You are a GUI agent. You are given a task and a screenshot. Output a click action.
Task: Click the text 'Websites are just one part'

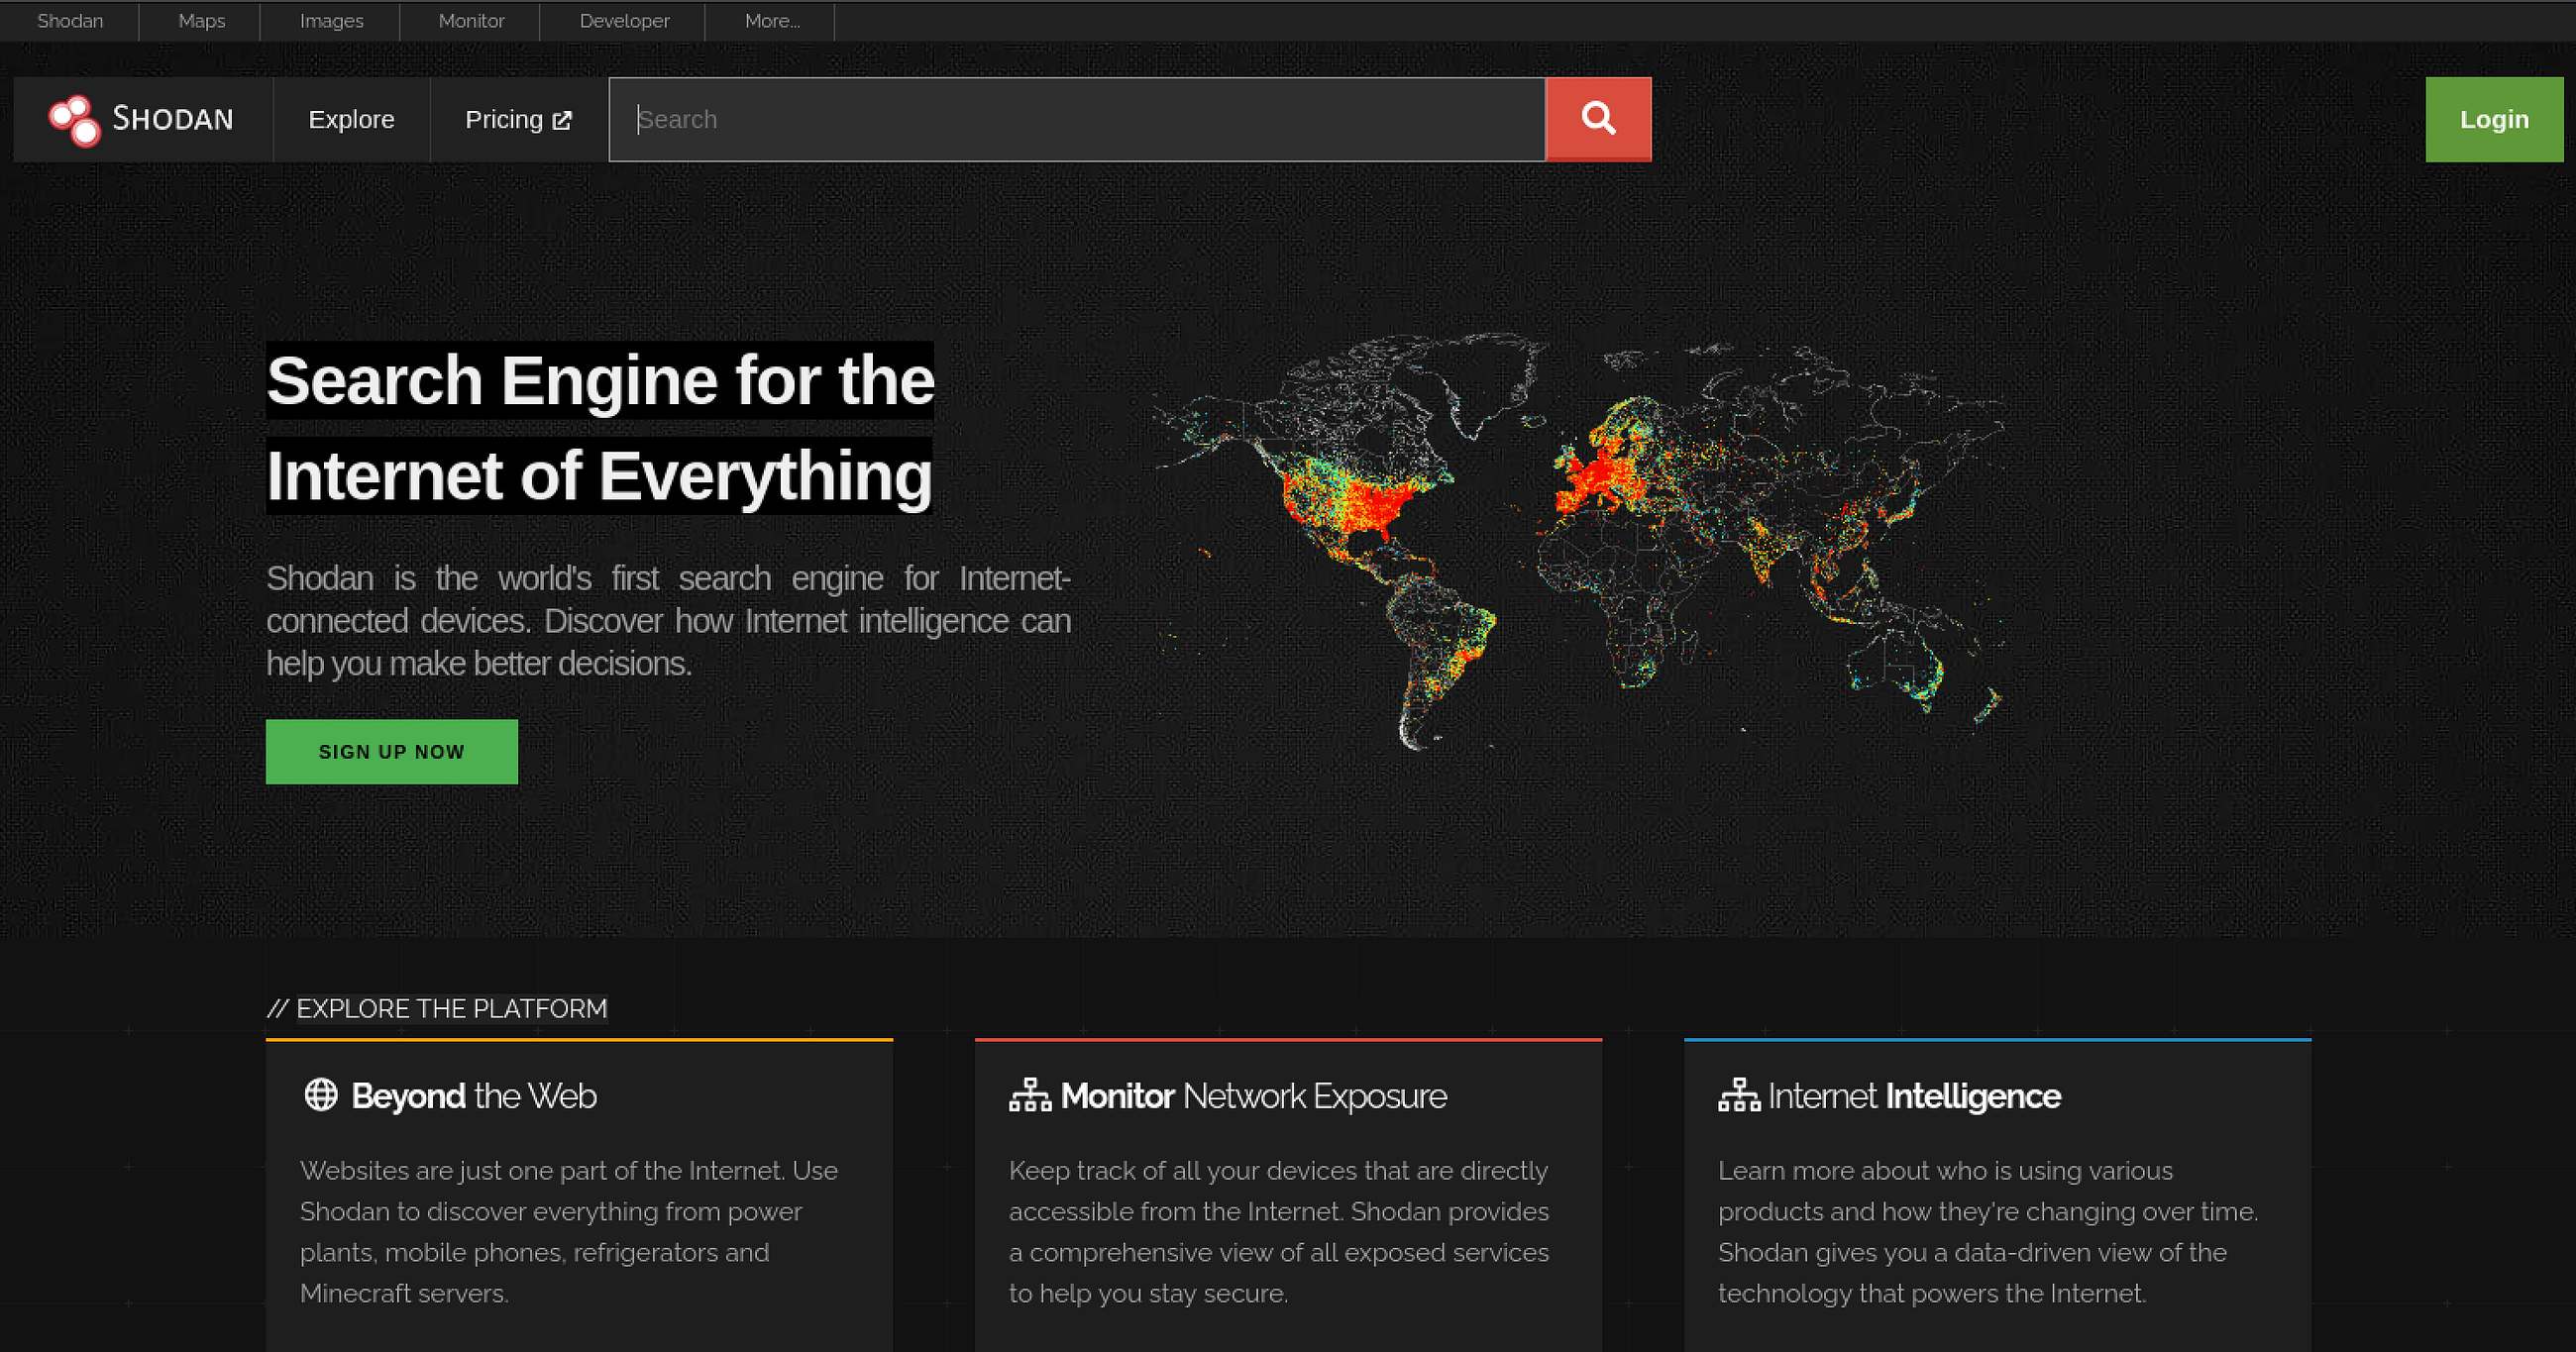455,1170
